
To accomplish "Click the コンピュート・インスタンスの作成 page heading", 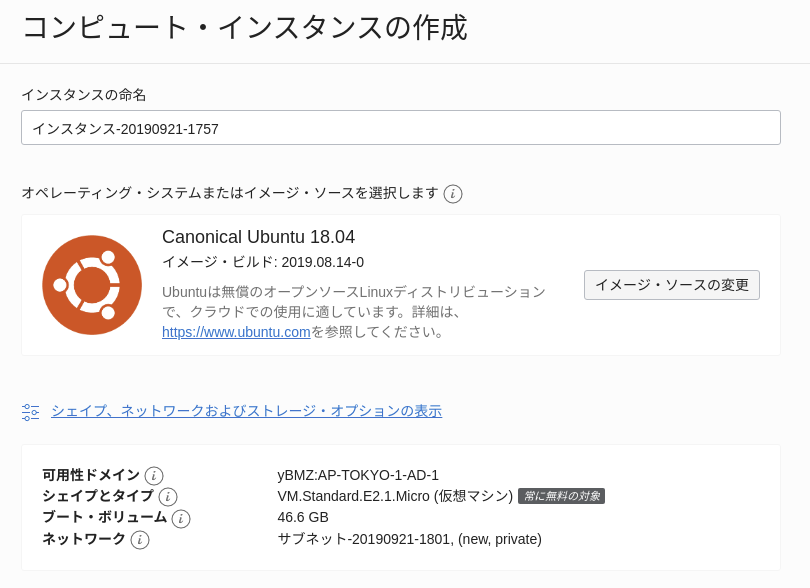I will tap(244, 27).
